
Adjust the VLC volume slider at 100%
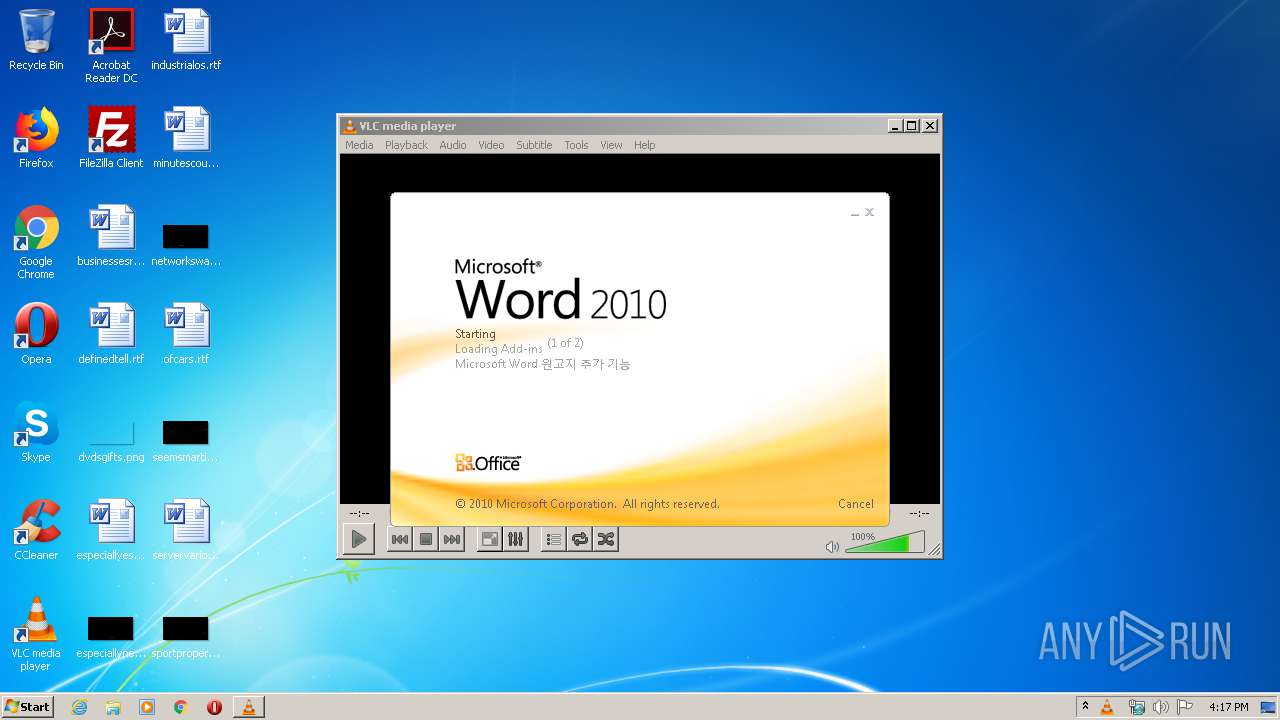click(885, 543)
